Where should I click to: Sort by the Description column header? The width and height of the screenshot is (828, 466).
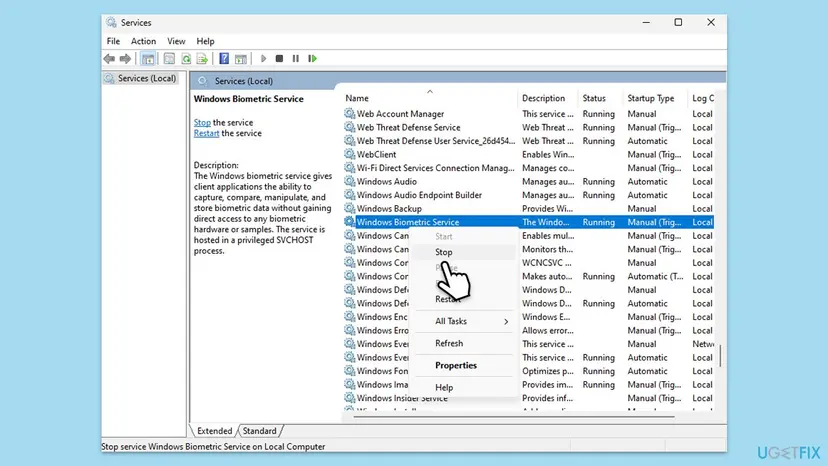[x=548, y=98]
